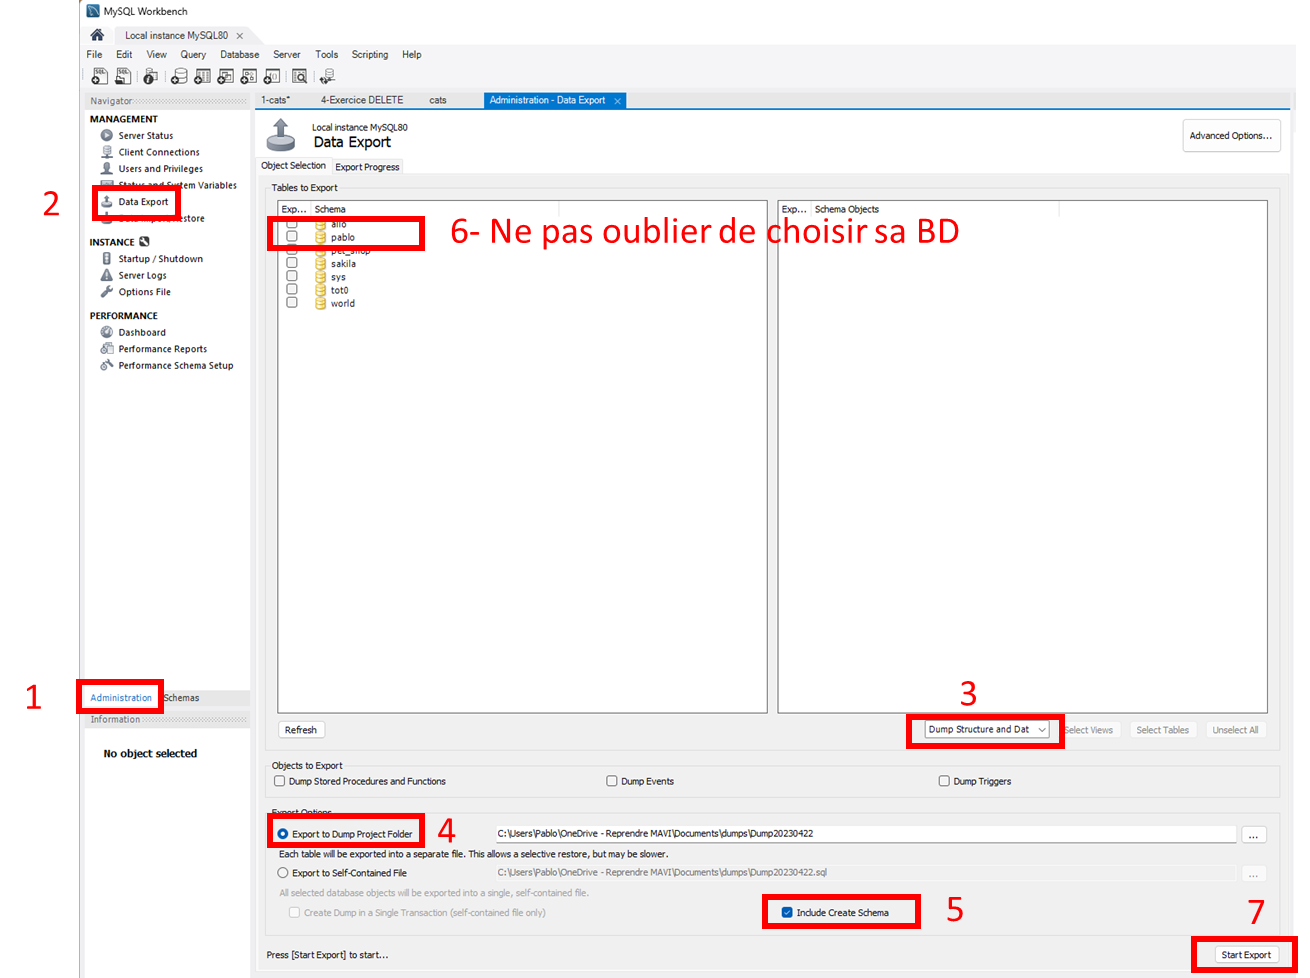1310x978 pixels.
Task: Check the tot0 schema export checkbox
Action: point(292,289)
